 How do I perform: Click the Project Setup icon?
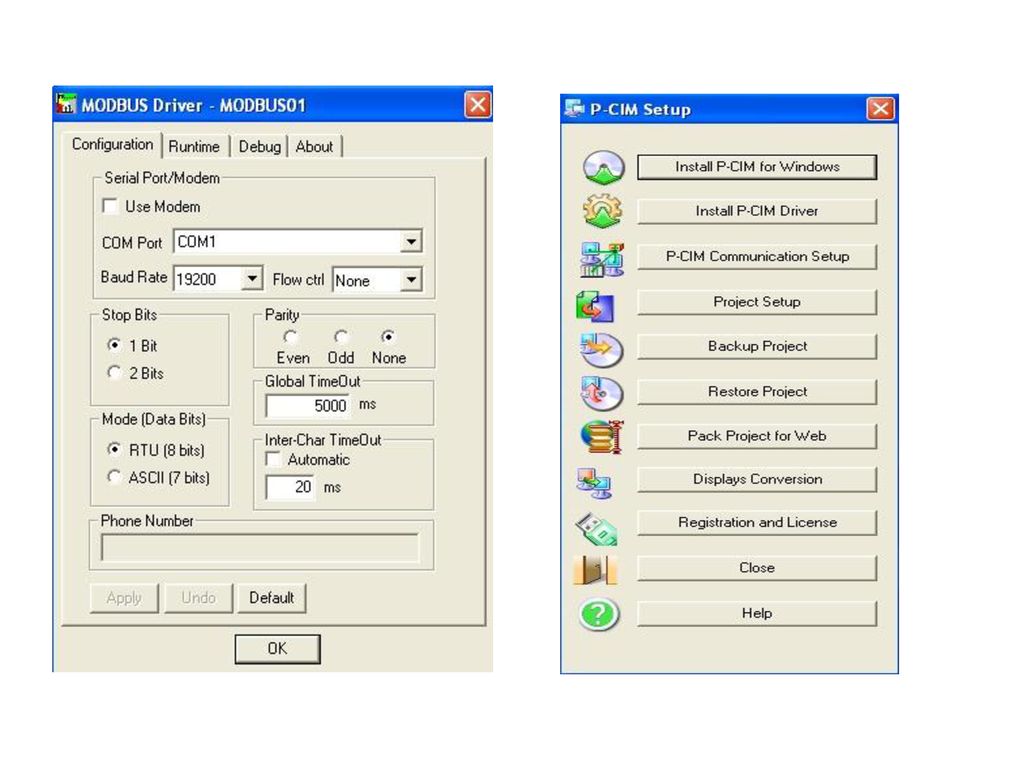click(x=595, y=306)
